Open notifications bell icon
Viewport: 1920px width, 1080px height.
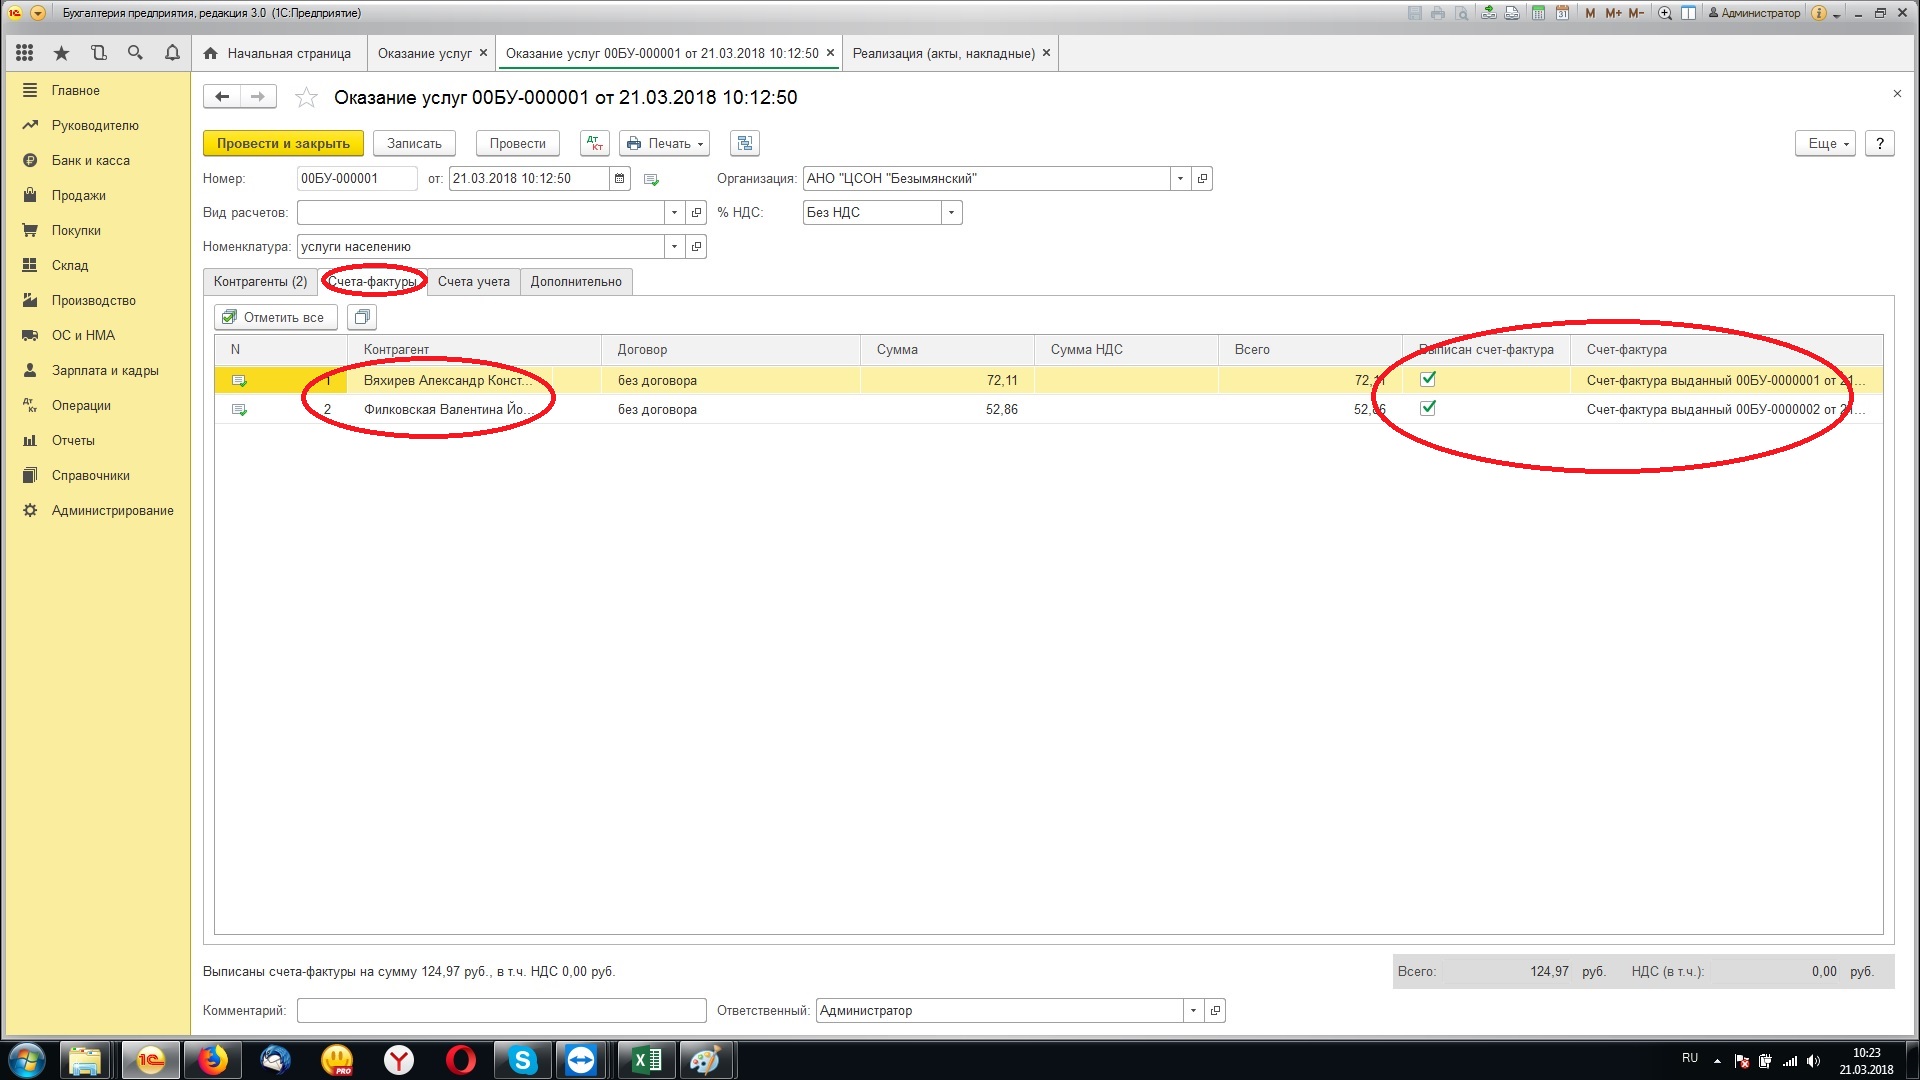(x=172, y=53)
